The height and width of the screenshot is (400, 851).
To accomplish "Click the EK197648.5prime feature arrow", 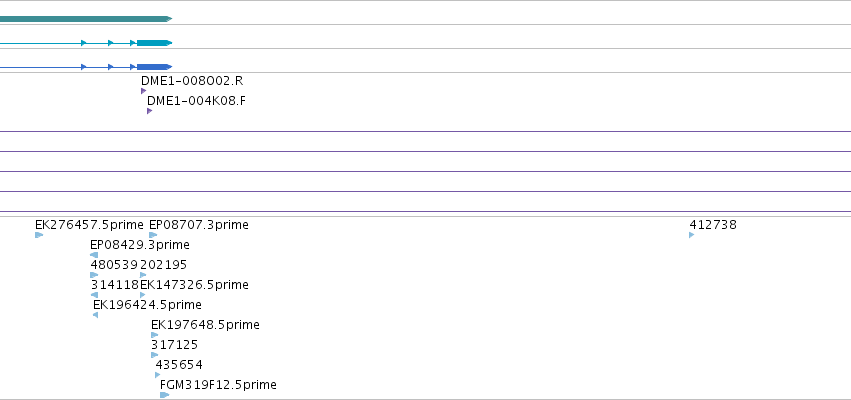I will (155, 335).
